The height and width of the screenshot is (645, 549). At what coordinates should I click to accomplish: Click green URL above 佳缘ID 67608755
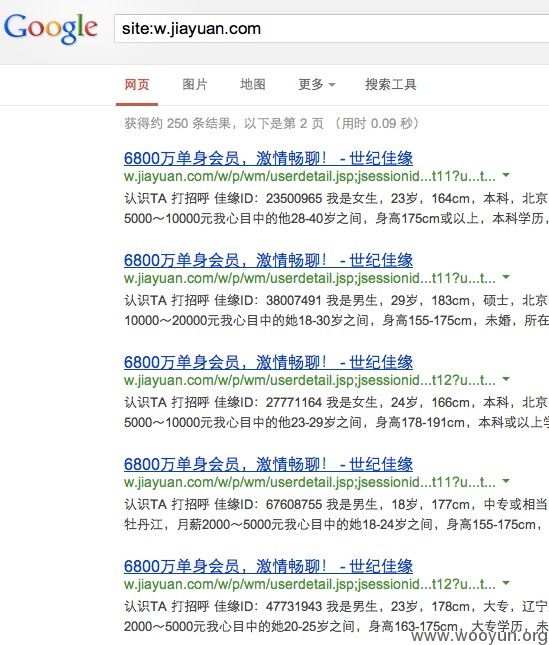click(x=310, y=483)
